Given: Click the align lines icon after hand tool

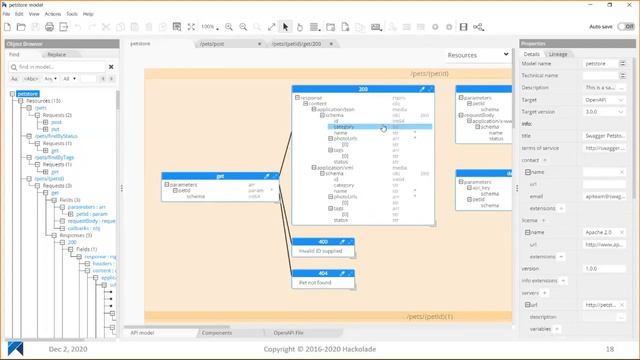Looking at the screenshot, I should pyautogui.click(x=314, y=27).
